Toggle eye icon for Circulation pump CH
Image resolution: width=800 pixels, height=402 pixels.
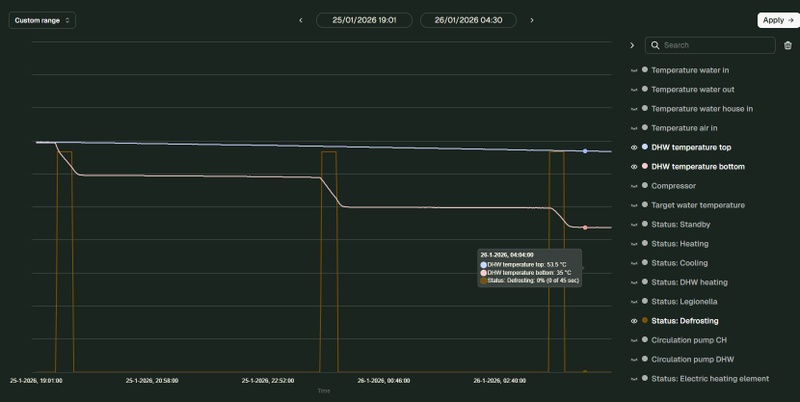(x=634, y=340)
